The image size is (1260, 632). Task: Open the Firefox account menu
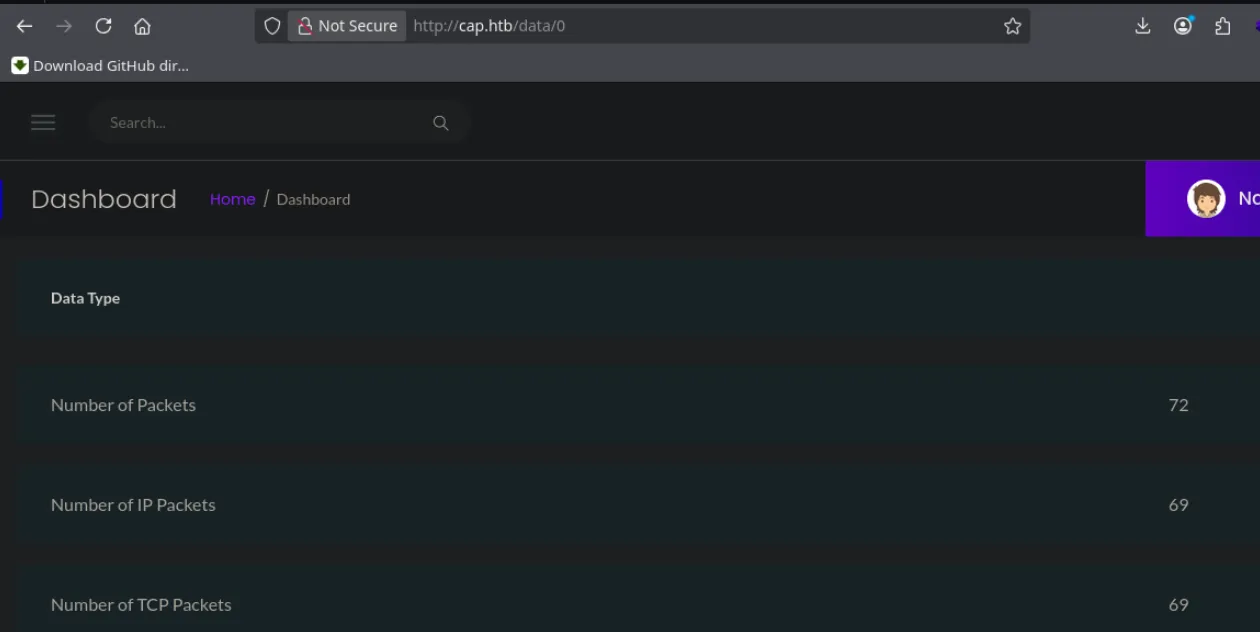(x=1183, y=26)
